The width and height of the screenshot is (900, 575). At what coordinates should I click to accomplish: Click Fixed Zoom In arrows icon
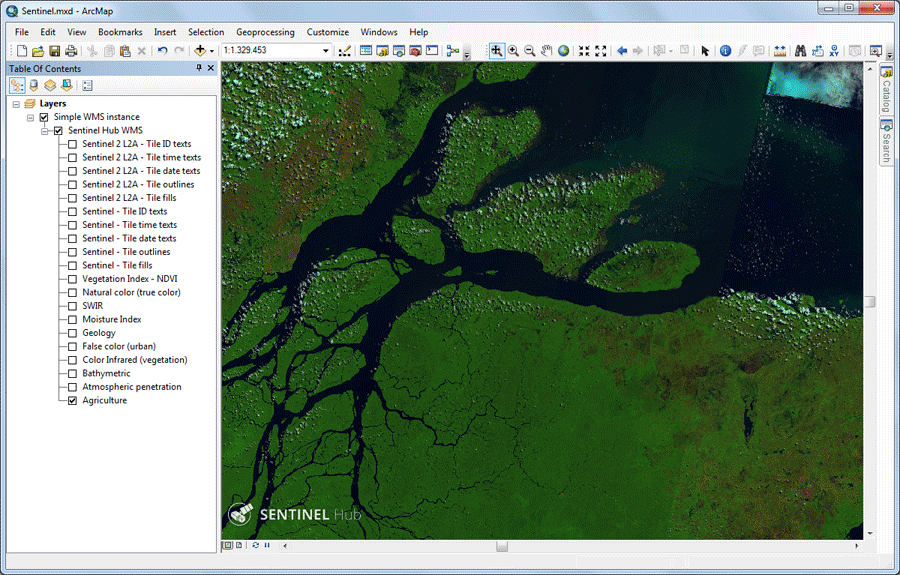click(584, 50)
